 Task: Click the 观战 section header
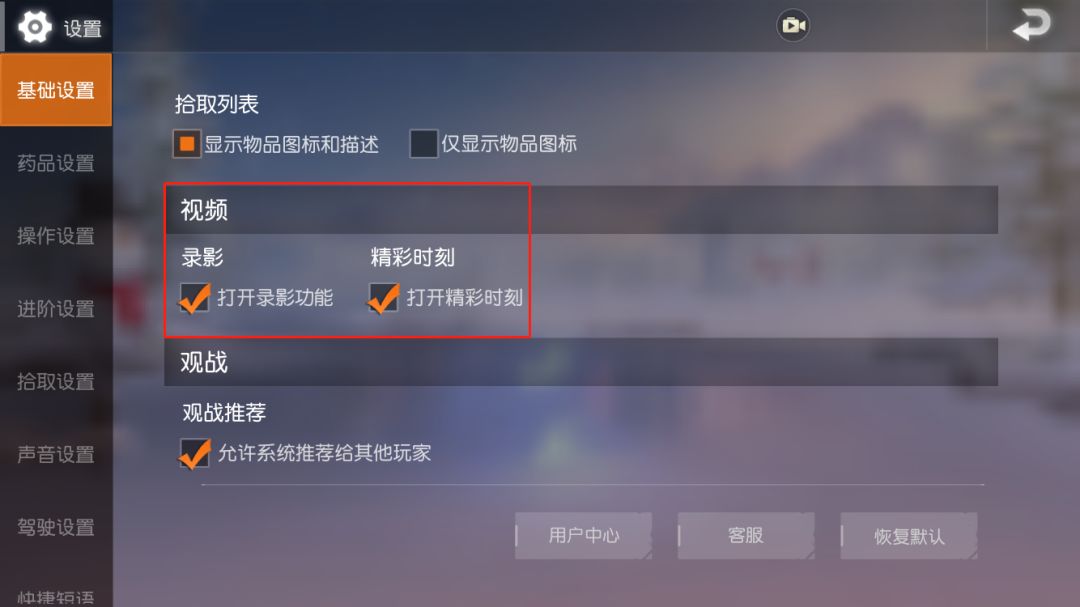(581, 362)
